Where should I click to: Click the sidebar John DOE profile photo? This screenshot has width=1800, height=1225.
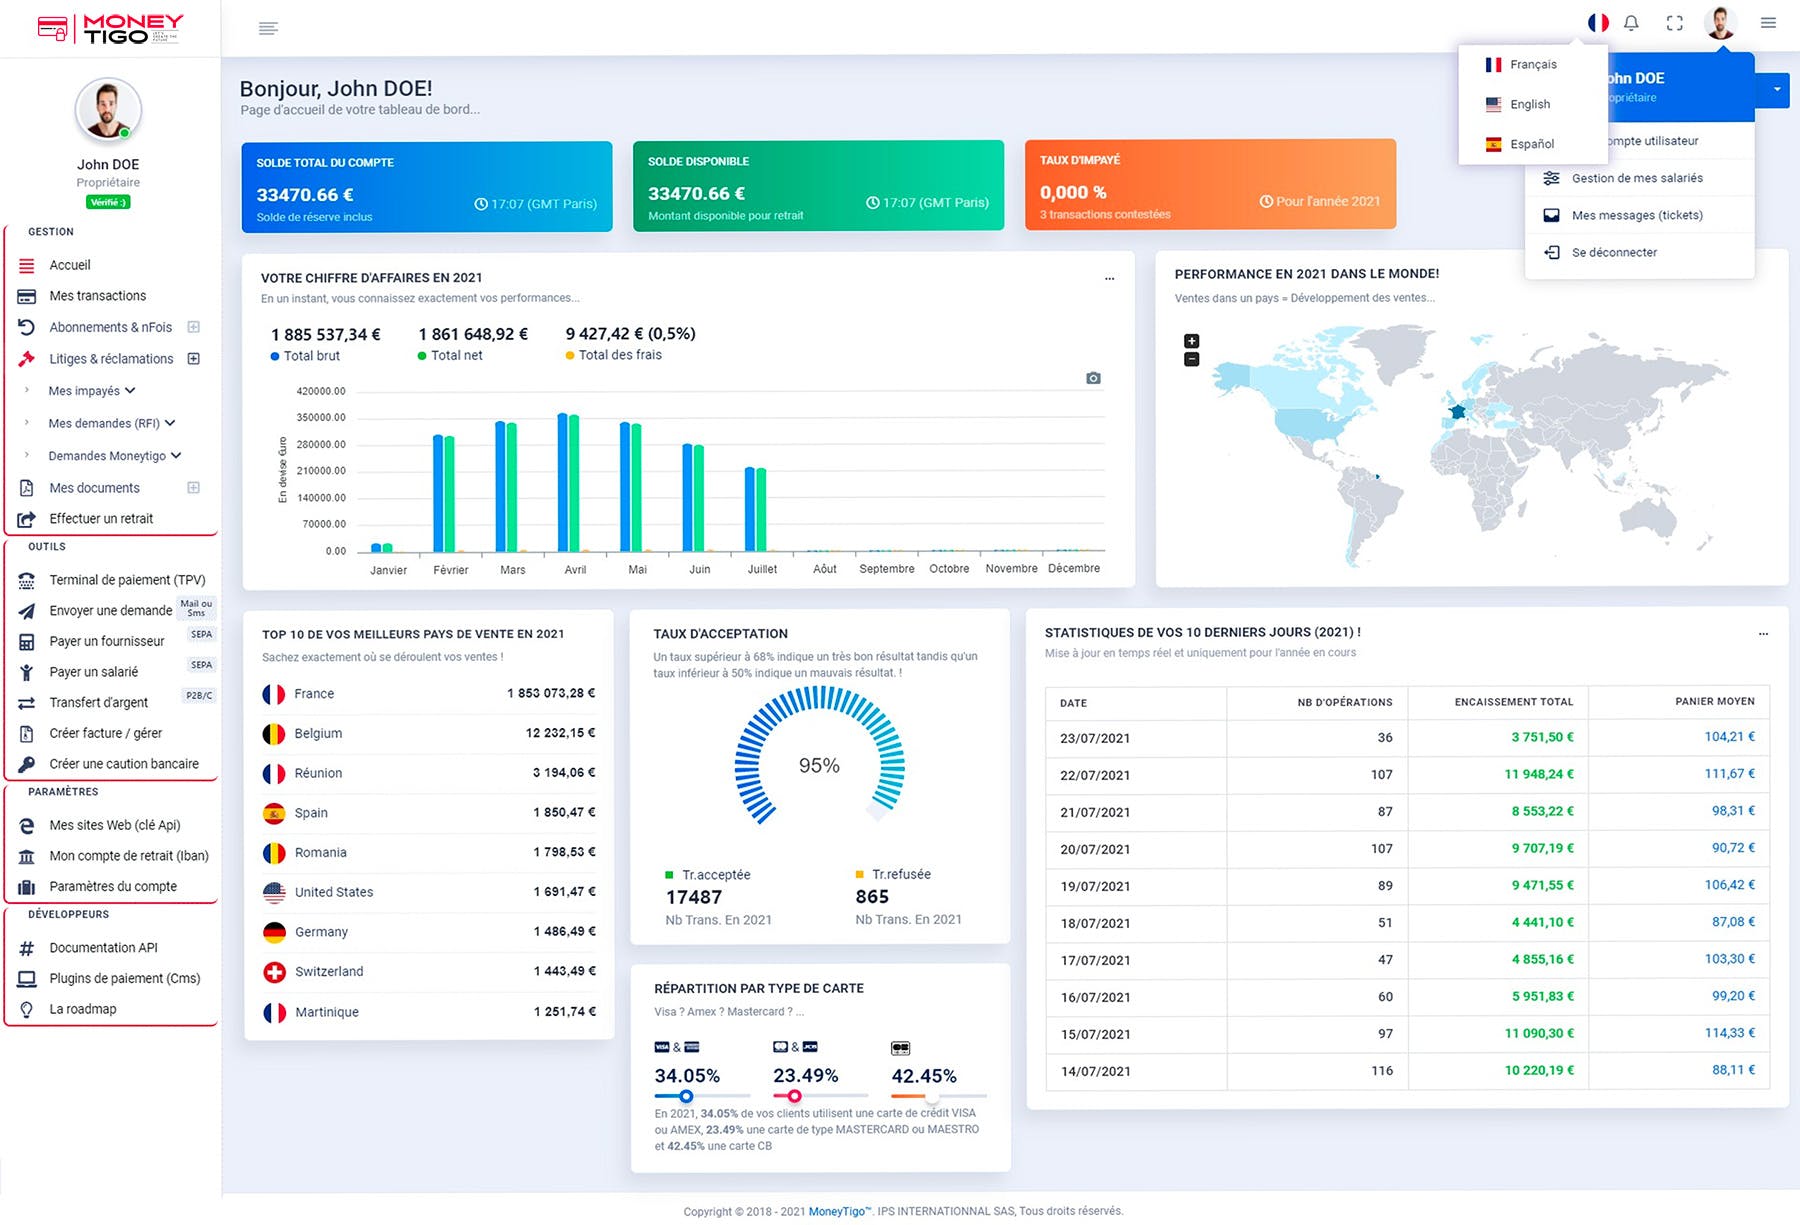pos(108,110)
